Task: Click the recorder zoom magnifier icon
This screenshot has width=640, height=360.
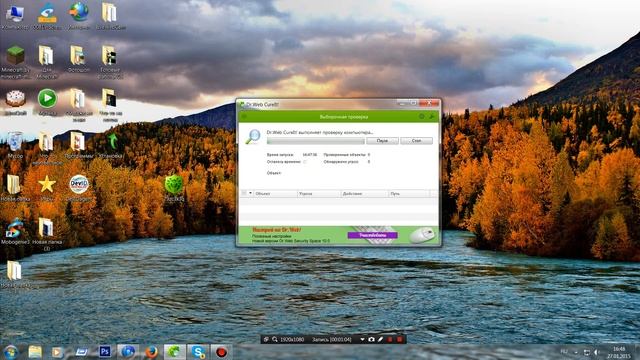Action: 275,339
